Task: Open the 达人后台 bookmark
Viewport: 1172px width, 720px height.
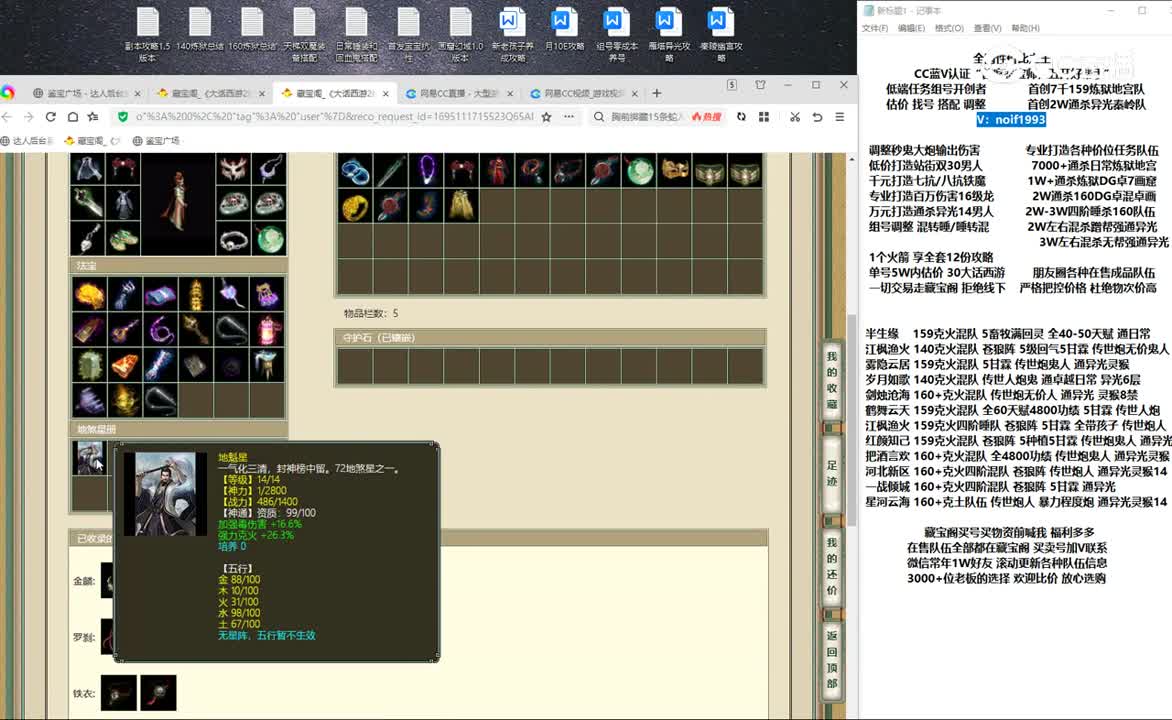Action: coord(28,141)
